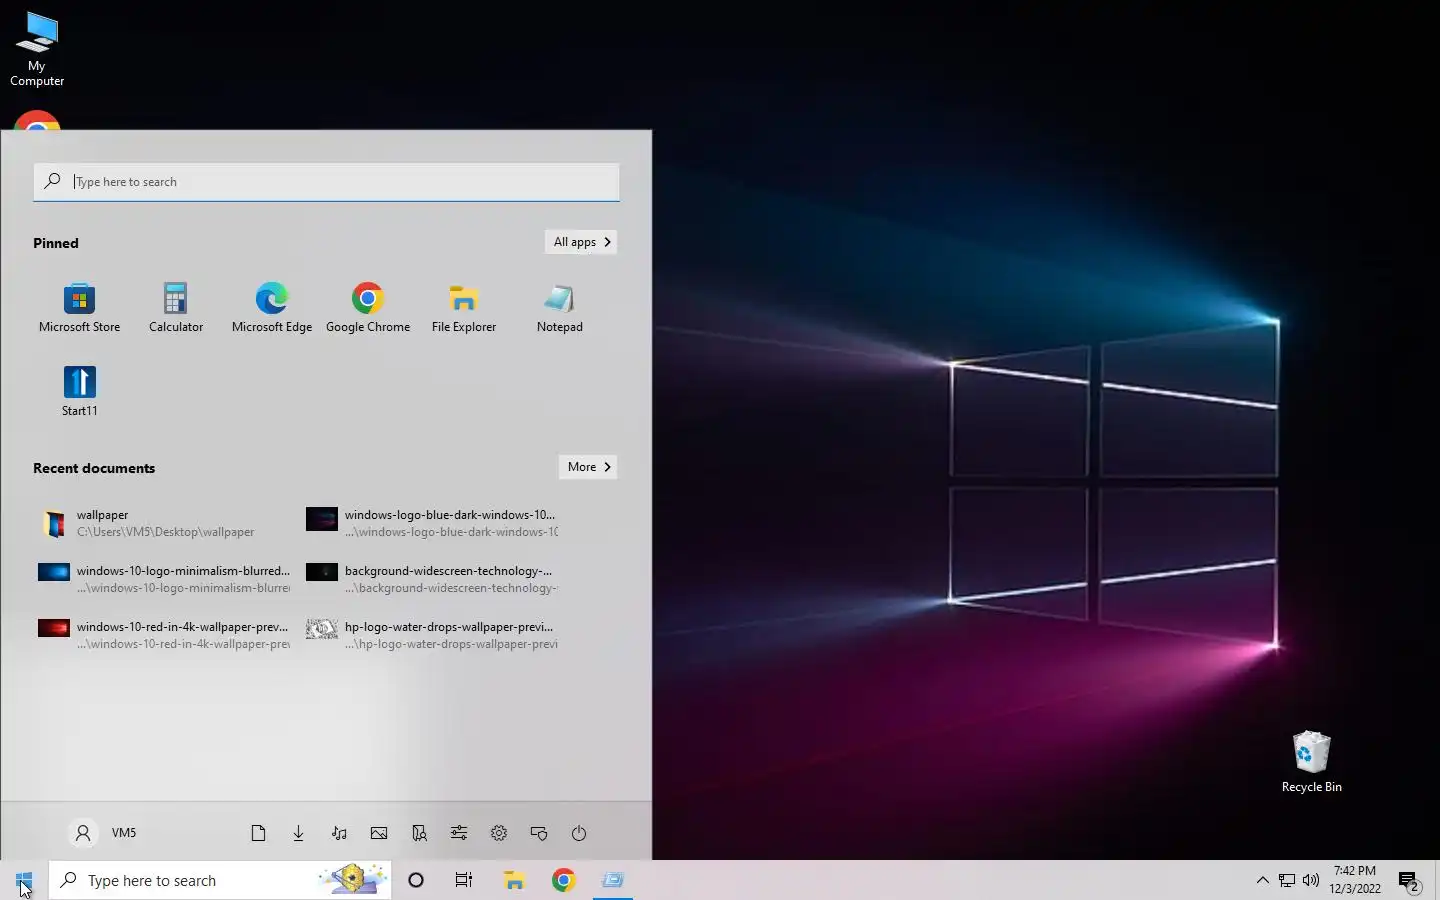Show hidden system tray icons
1440x900 pixels.
point(1262,880)
